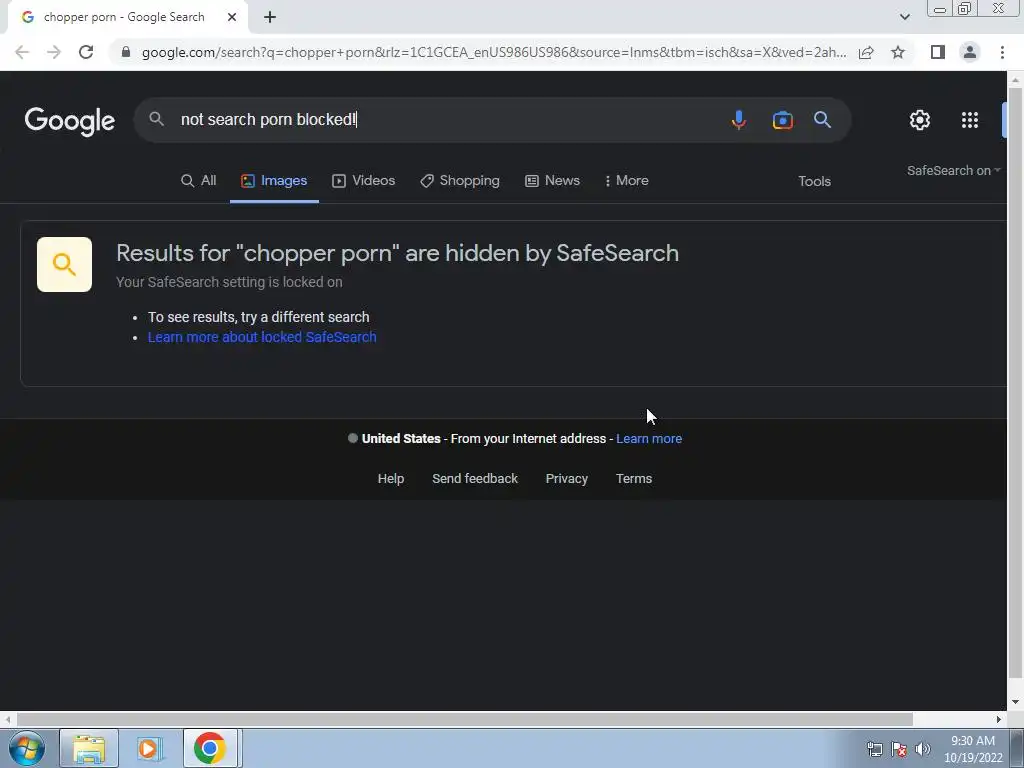
Task: Reload the page
Action: (86, 52)
